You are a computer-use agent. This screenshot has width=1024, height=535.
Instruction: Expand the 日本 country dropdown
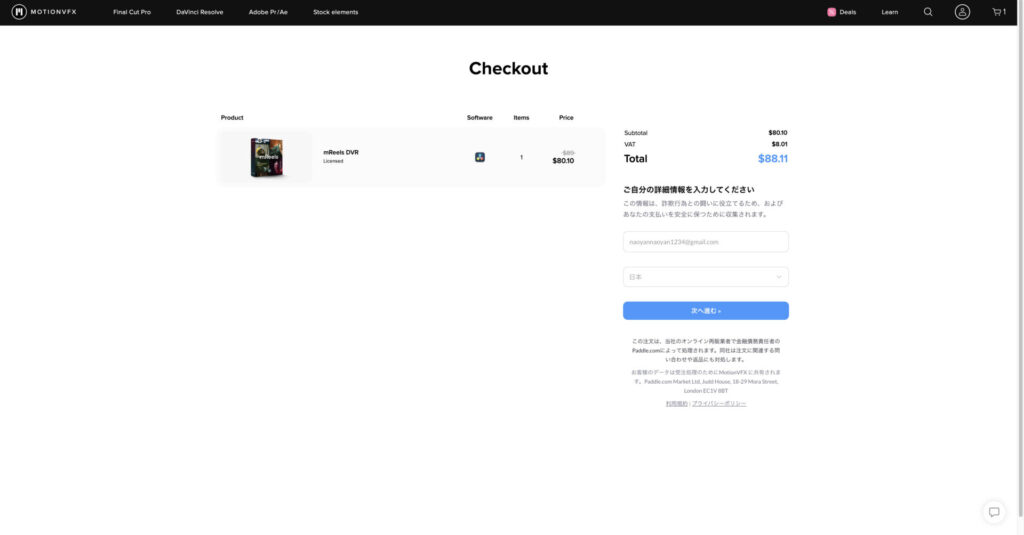pos(705,277)
